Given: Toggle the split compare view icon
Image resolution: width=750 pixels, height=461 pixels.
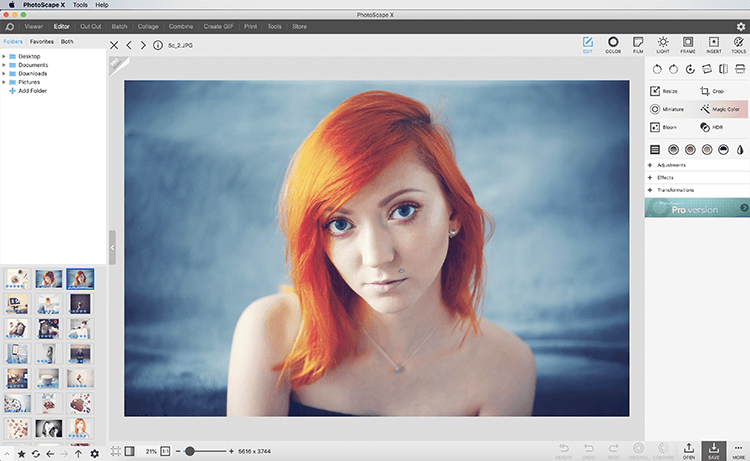Looking at the screenshot, I should (x=129, y=451).
